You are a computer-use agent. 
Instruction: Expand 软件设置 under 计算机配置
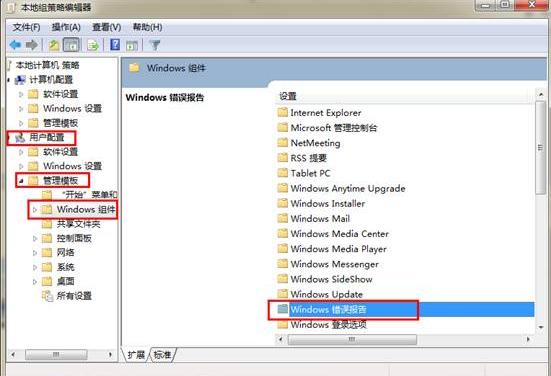[21, 94]
